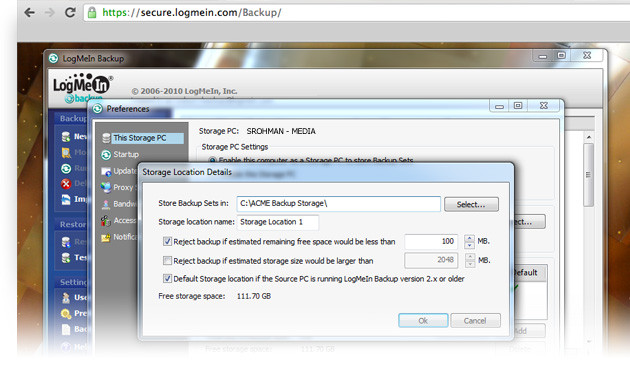Close the Preferences window
This screenshot has width=630, height=388.
pyautogui.click(x=544, y=106)
